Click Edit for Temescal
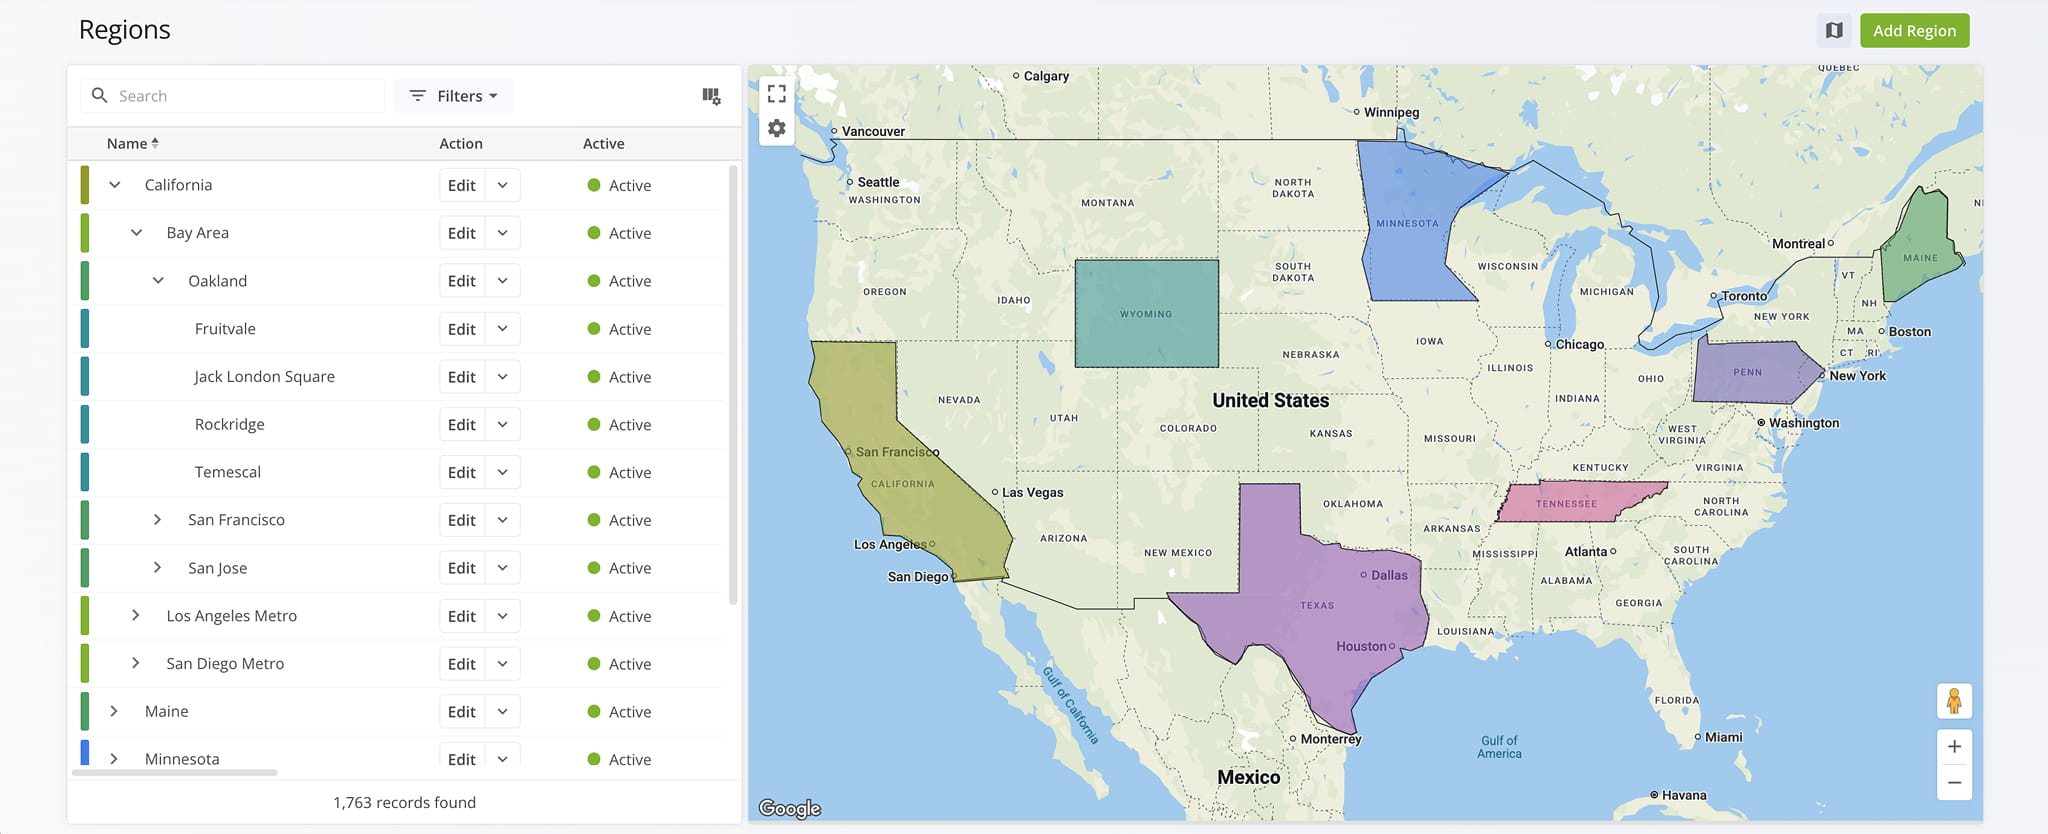The image size is (2048, 834). 462,472
